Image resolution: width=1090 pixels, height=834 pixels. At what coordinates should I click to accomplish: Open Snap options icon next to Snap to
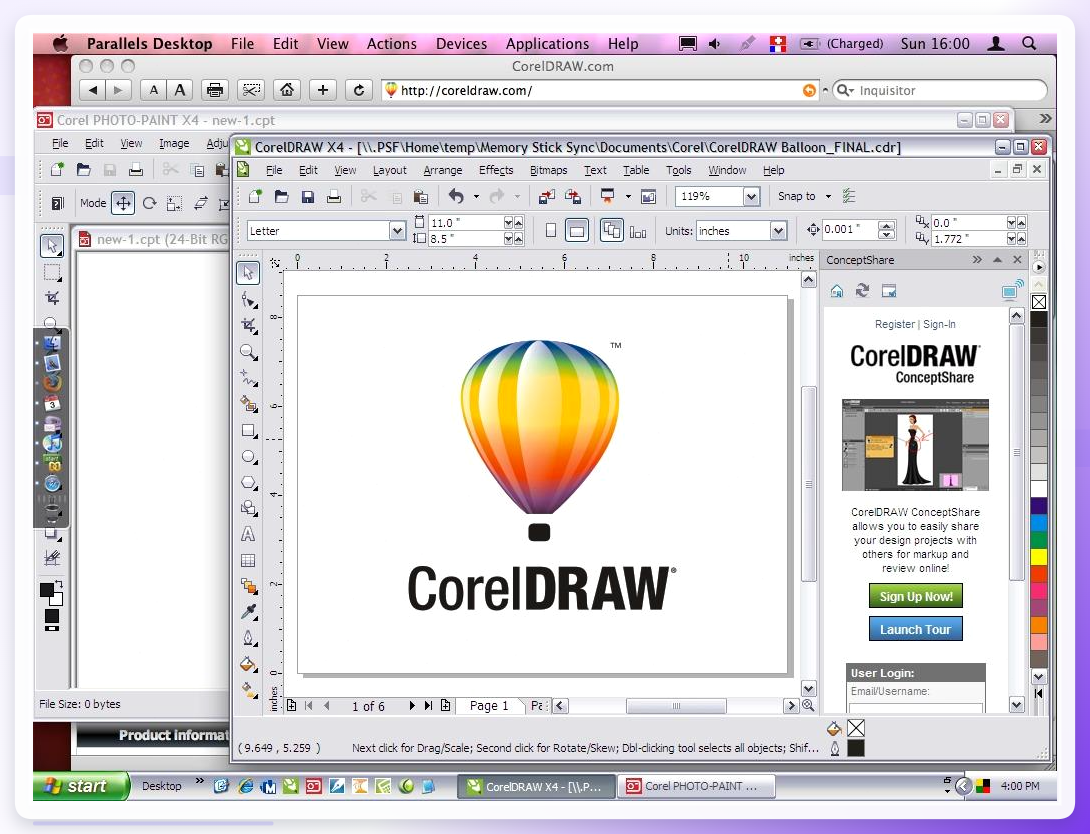(x=849, y=197)
